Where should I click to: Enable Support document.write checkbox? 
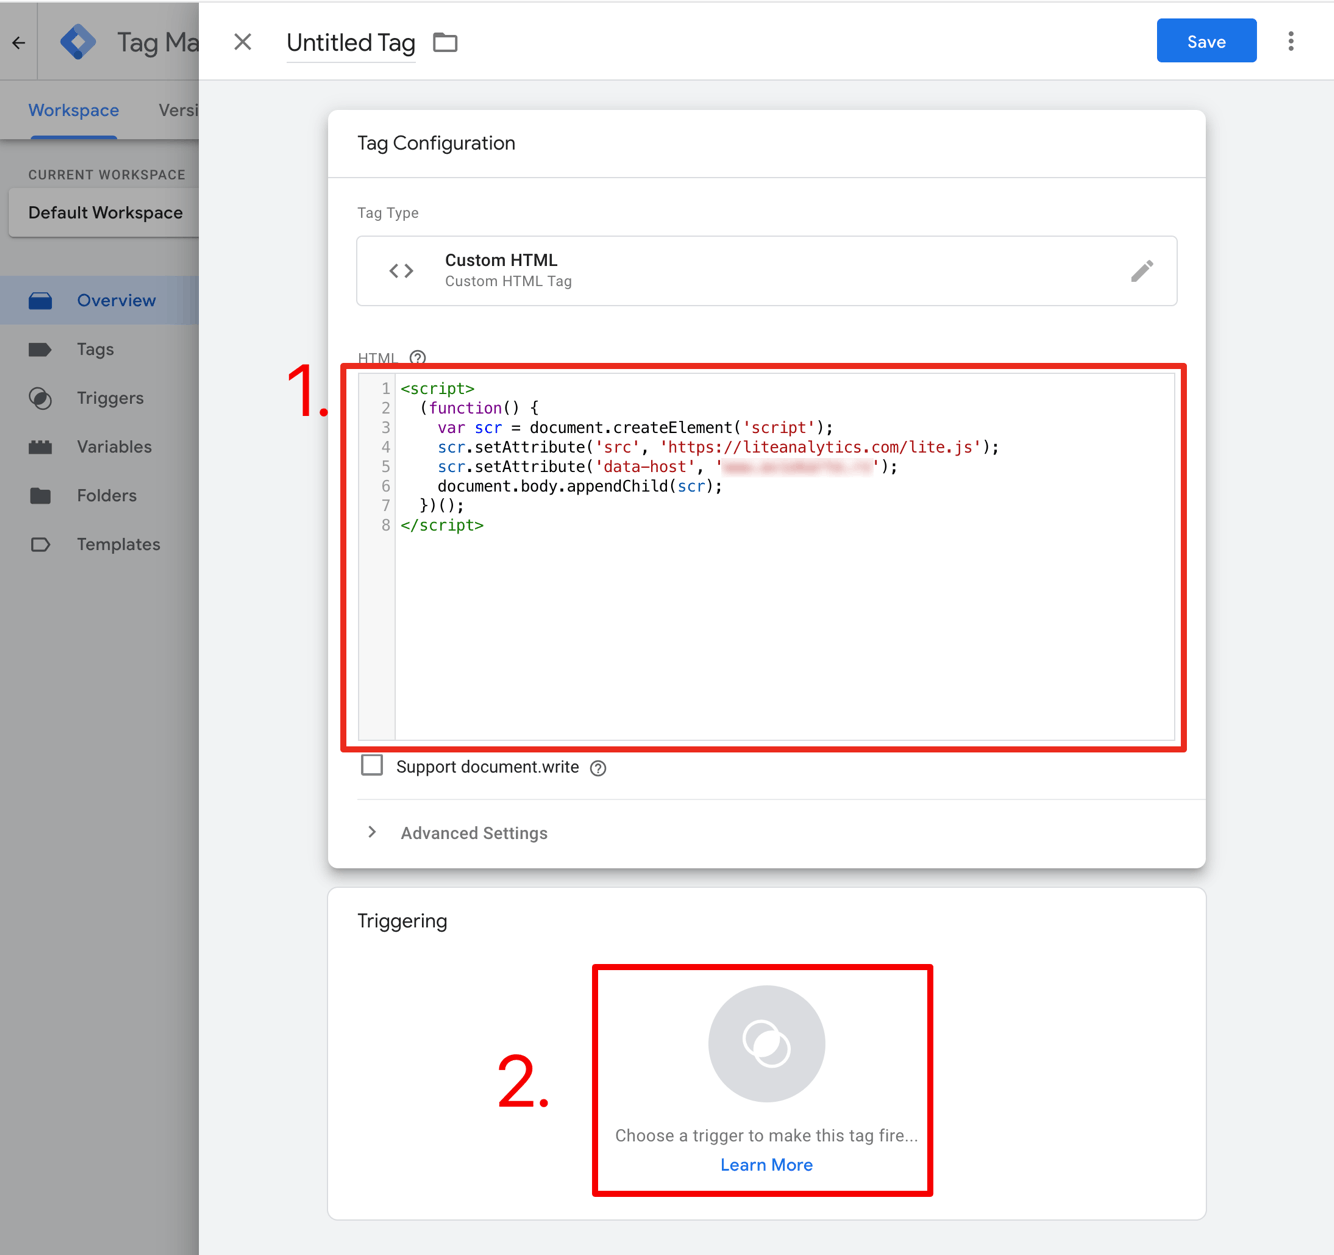coord(372,766)
